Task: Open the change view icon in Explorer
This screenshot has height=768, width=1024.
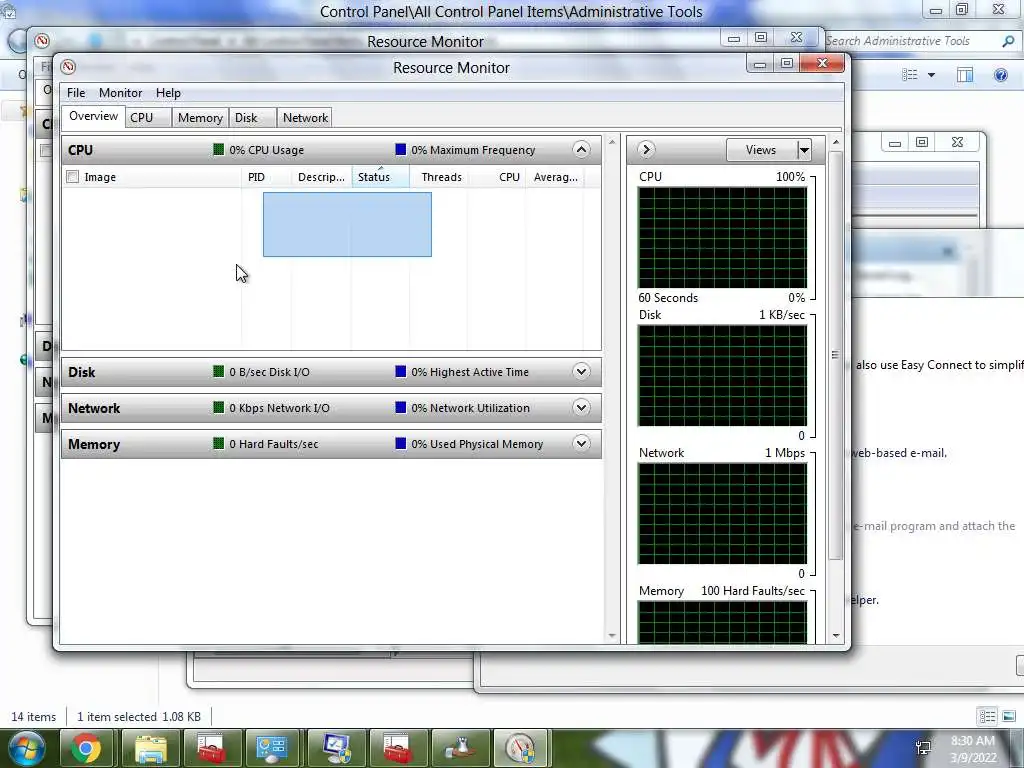Action: click(910, 75)
